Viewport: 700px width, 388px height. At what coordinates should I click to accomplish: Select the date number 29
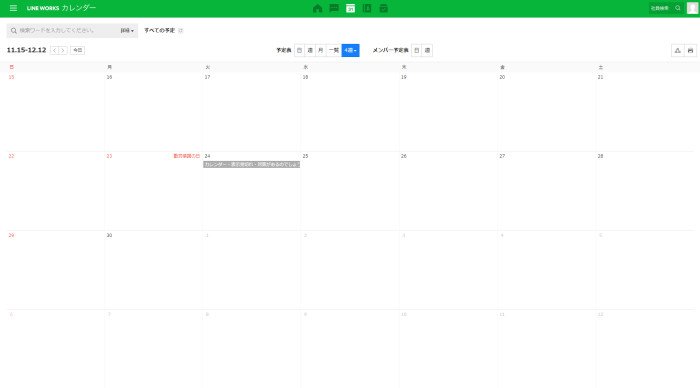coord(11,235)
